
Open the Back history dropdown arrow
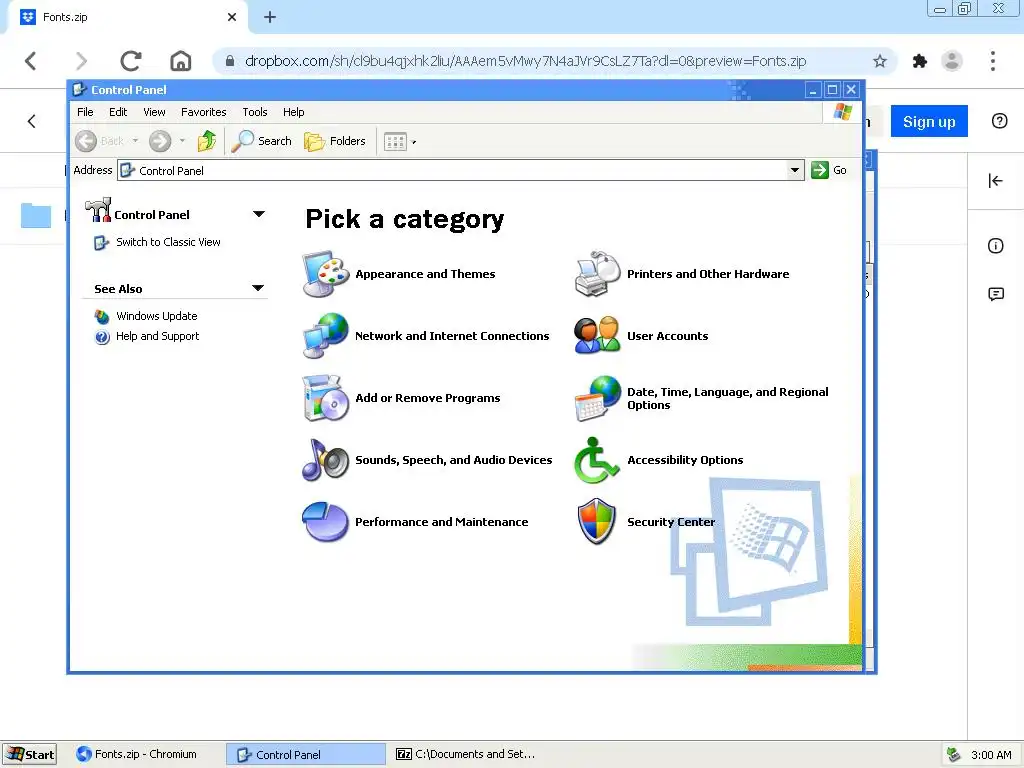135,140
